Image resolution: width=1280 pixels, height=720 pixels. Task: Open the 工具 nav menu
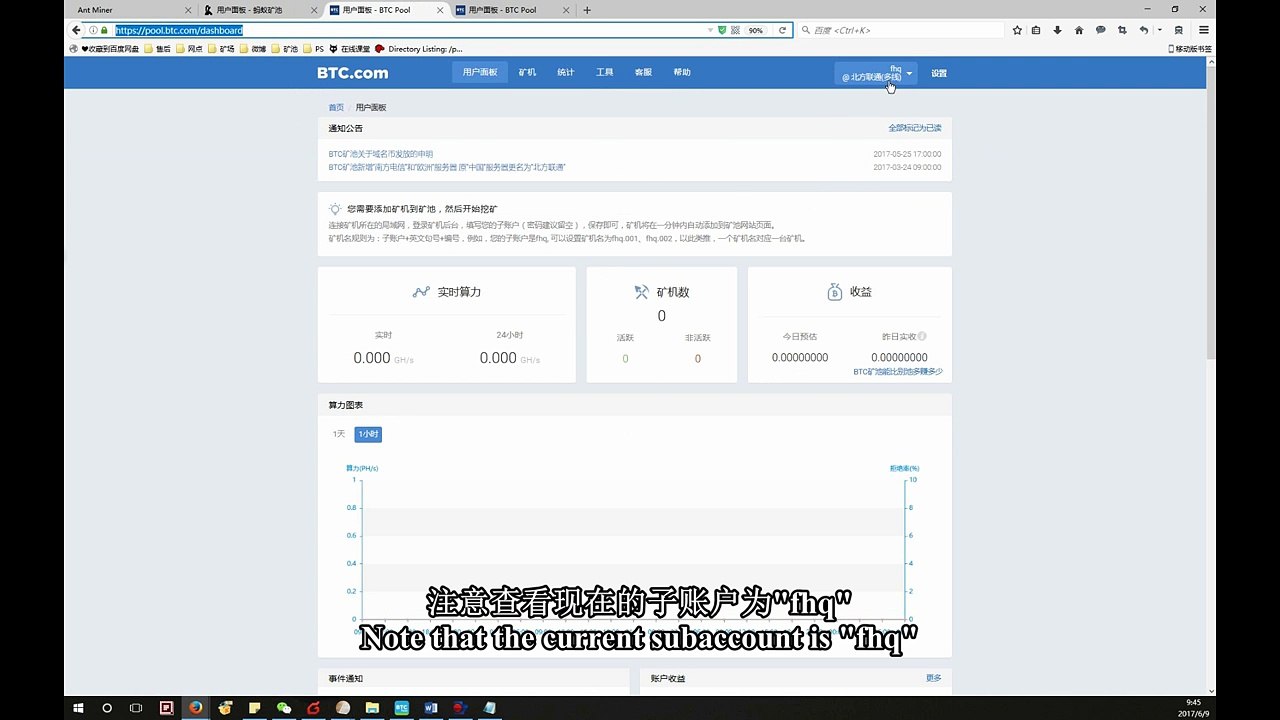pos(605,72)
